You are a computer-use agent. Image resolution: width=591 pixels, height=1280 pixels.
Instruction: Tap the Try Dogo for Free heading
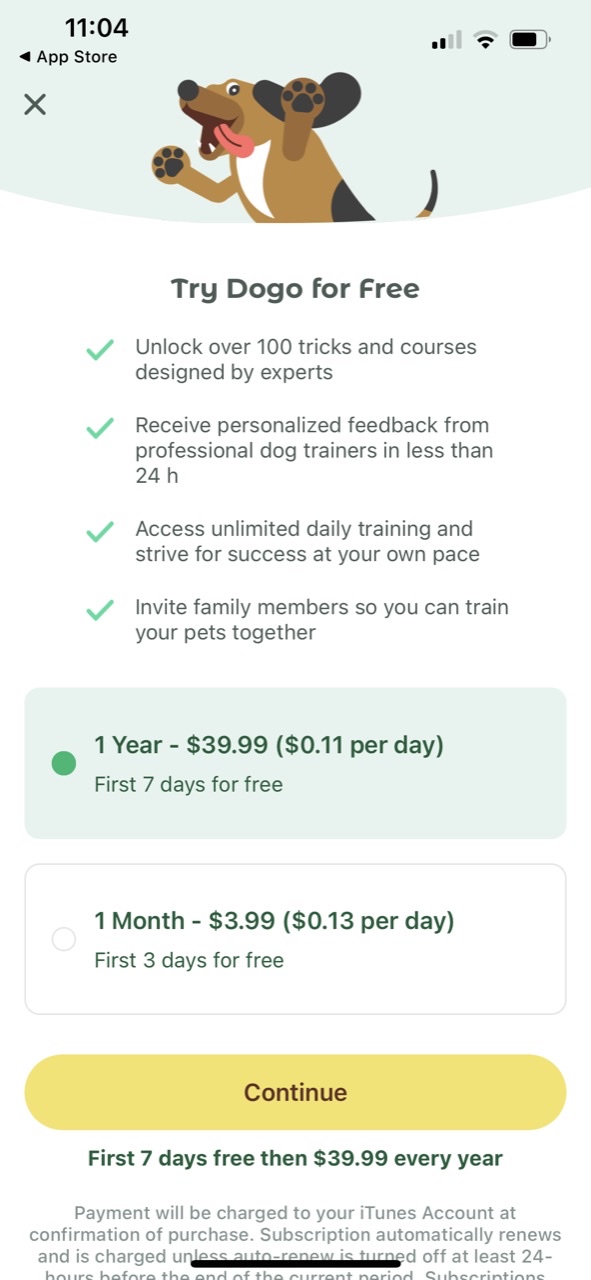pyautogui.click(x=295, y=288)
